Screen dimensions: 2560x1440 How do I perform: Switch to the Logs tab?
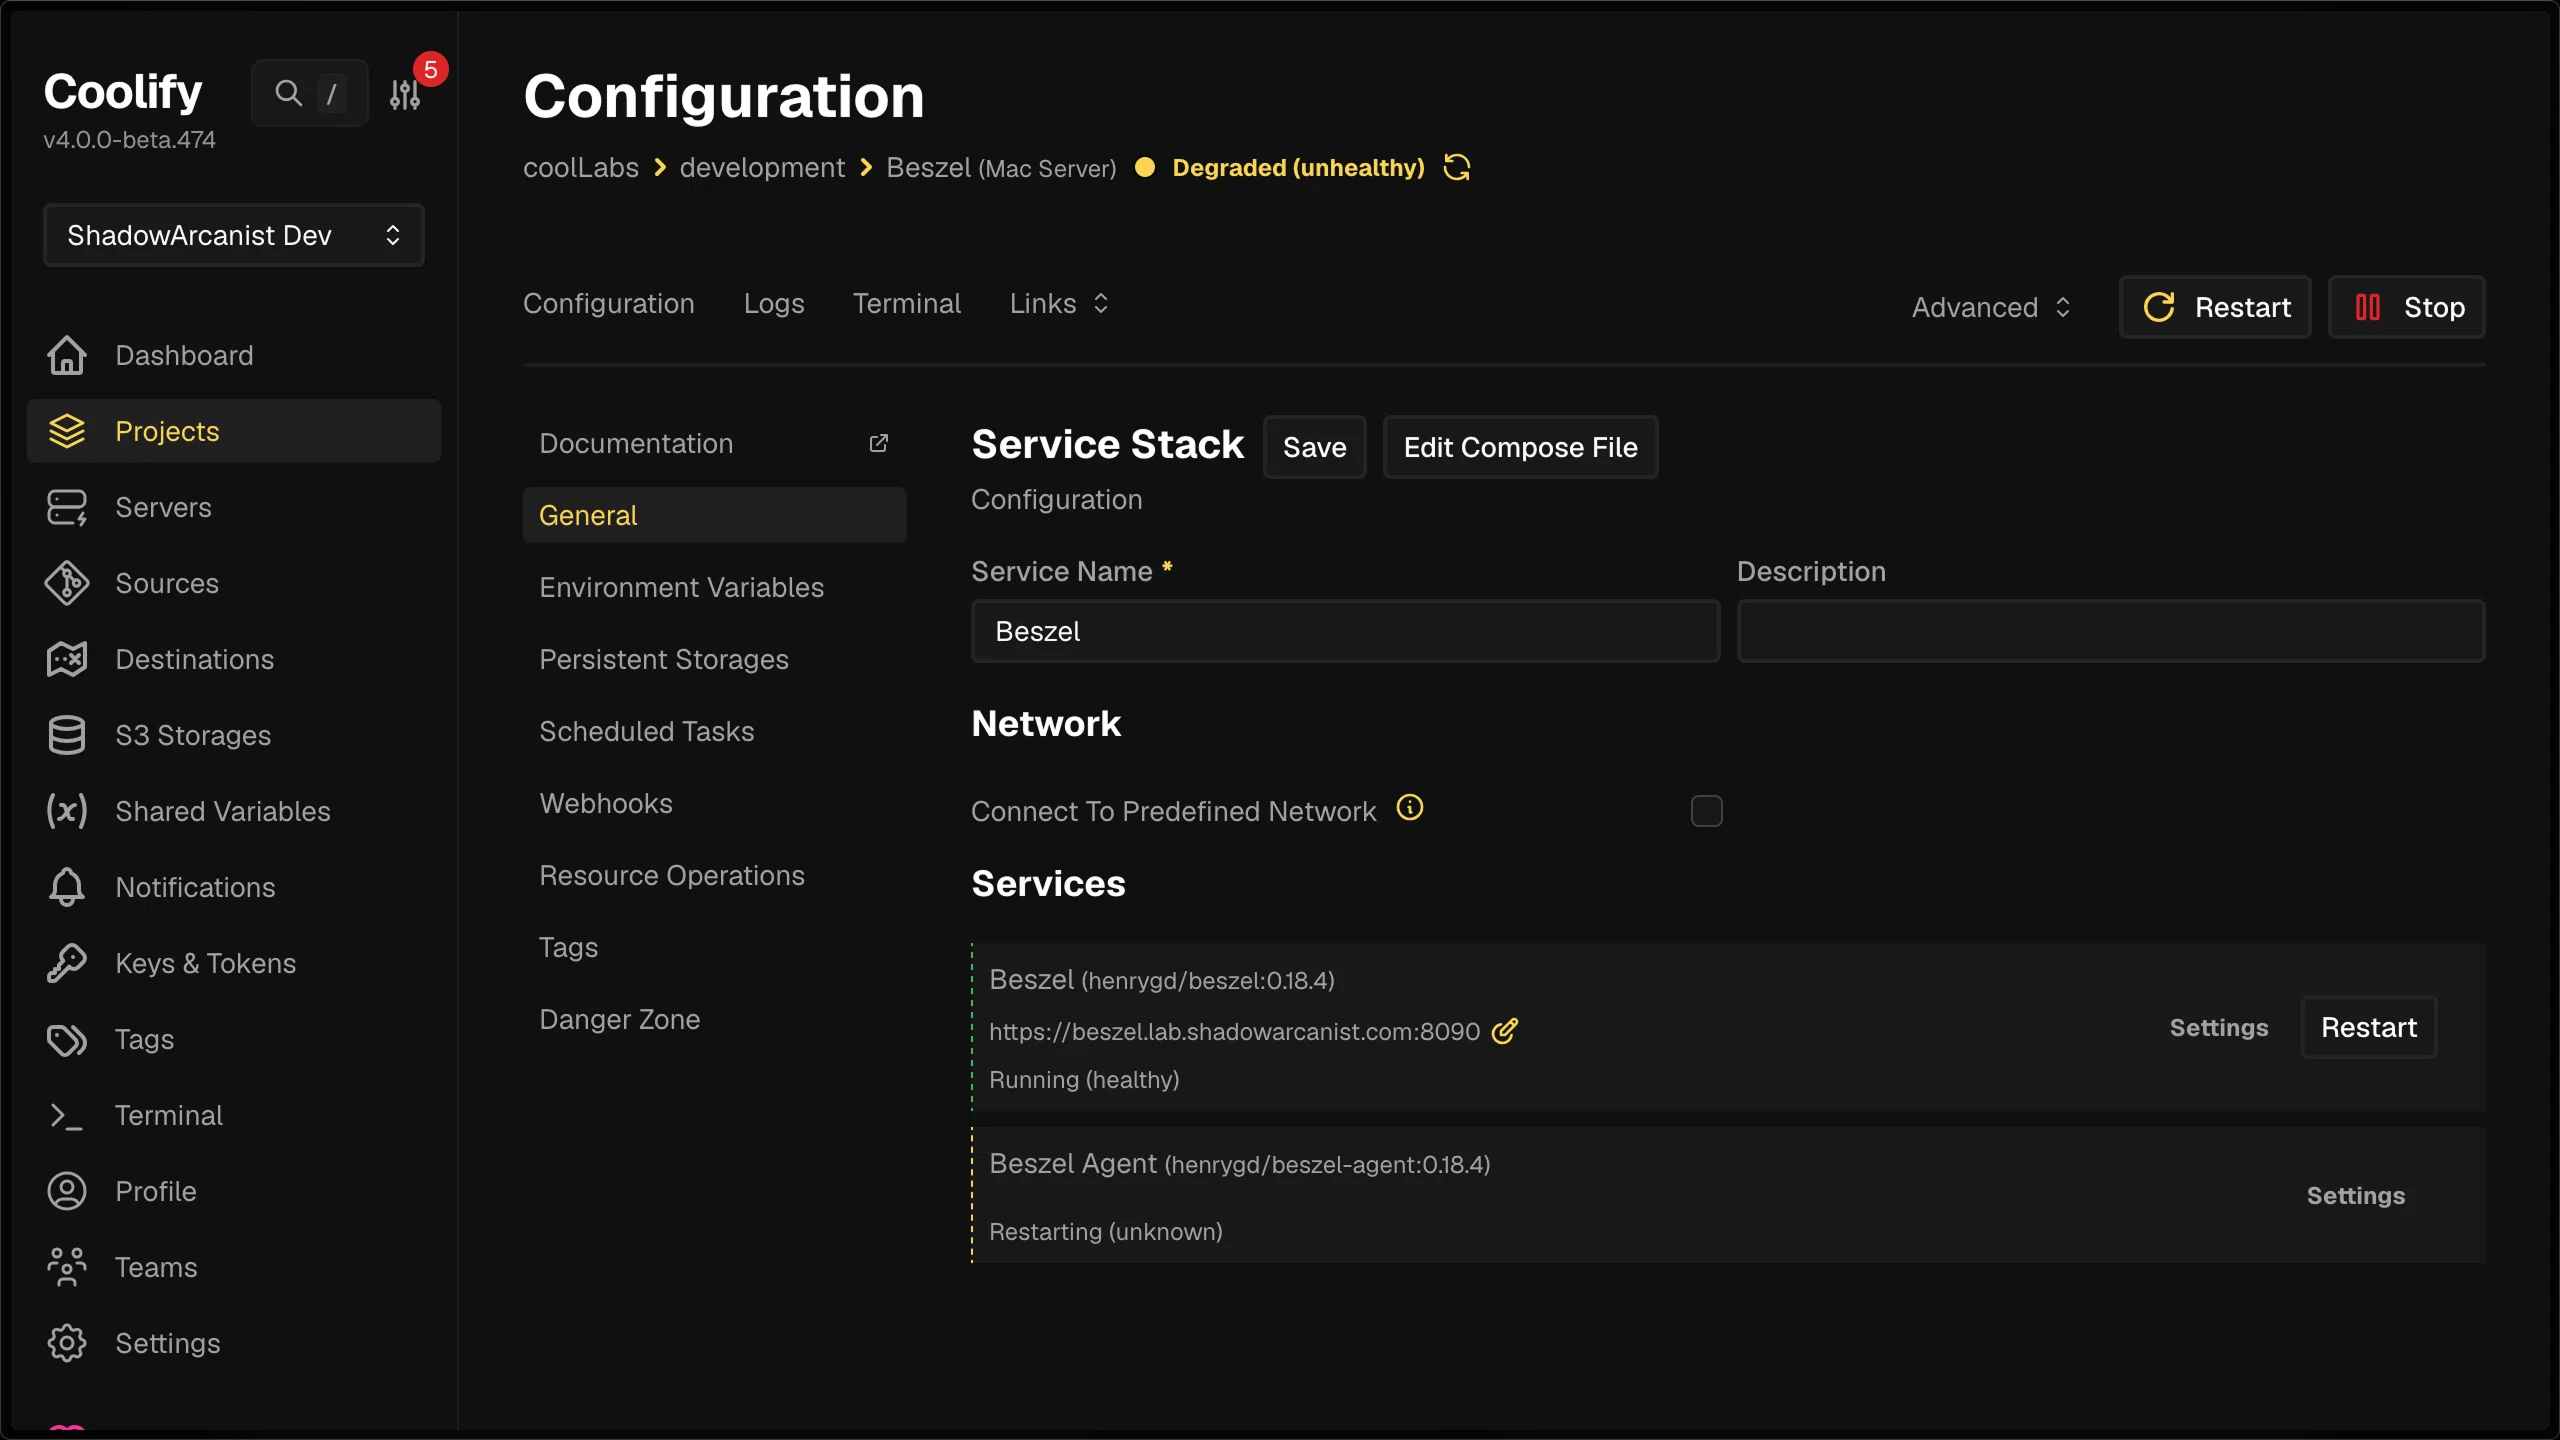pyautogui.click(x=773, y=303)
